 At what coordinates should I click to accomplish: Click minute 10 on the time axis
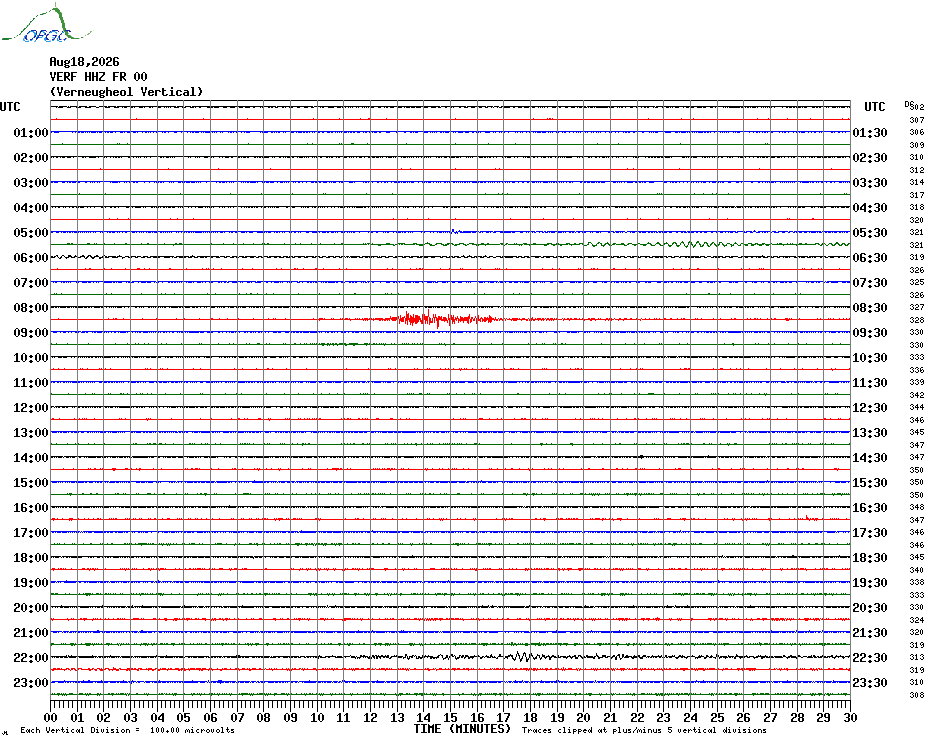tap(317, 717)
